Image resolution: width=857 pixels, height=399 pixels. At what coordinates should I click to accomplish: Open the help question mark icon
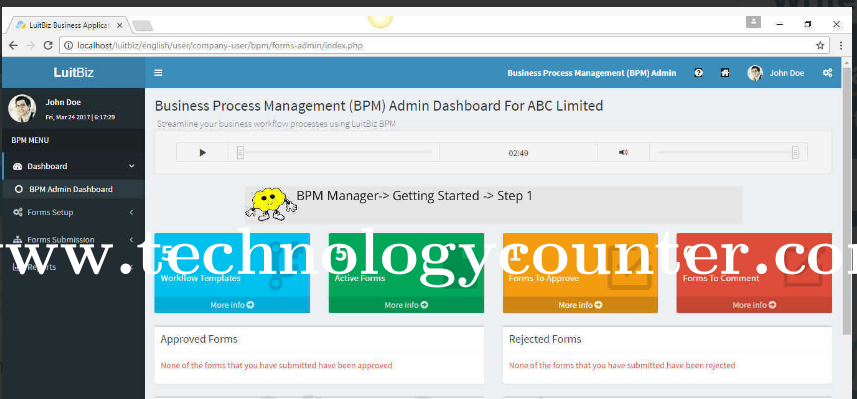698,73
